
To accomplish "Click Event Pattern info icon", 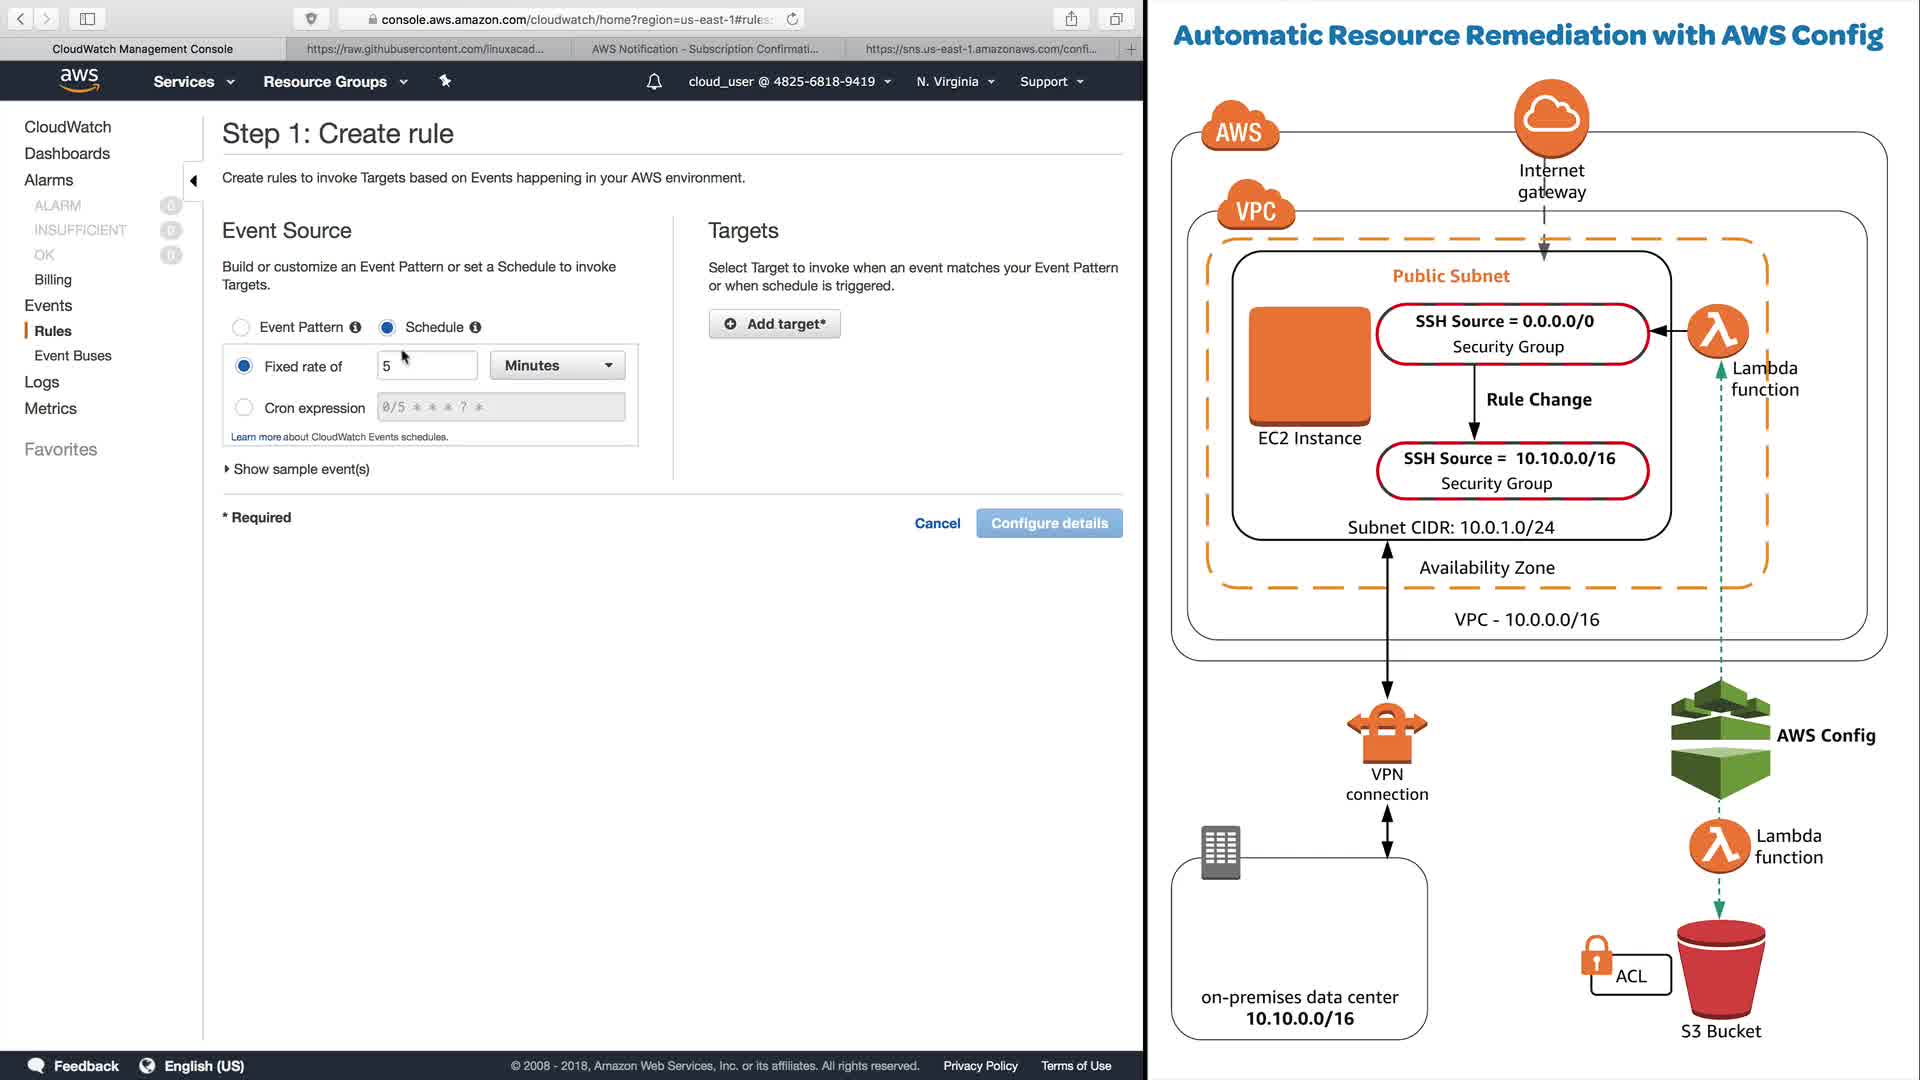I will 355,327.
